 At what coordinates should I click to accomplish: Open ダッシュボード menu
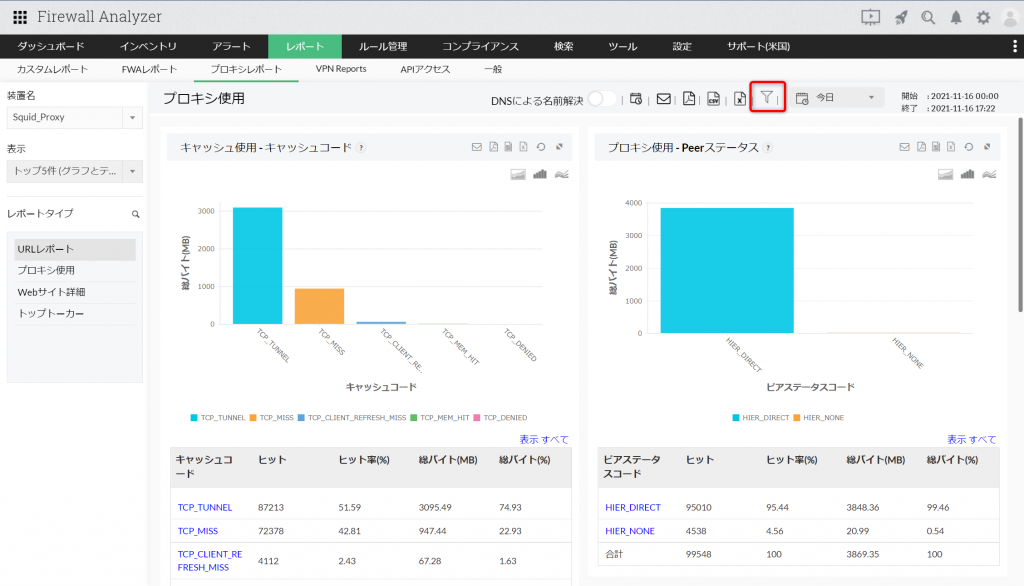[51, 46]
